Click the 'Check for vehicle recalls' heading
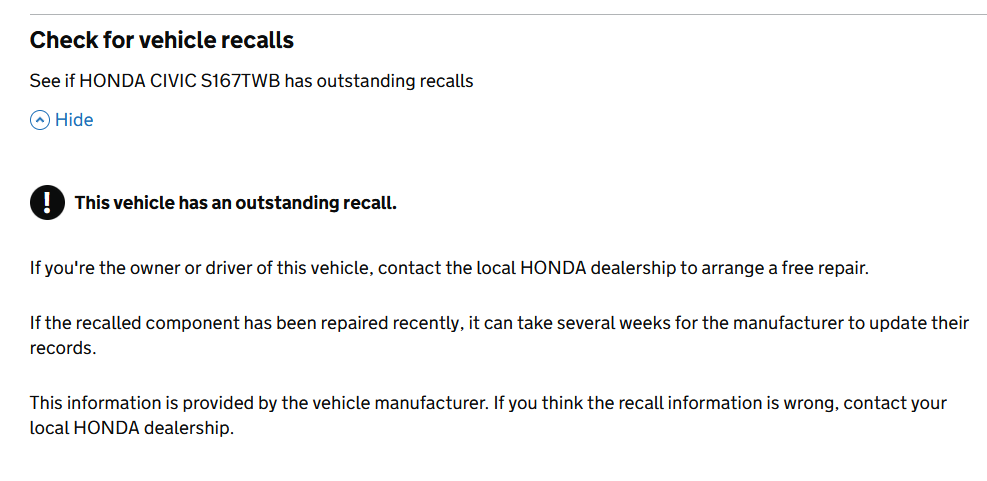The height and width of the screenshot is (481, 987). [161, 41]
